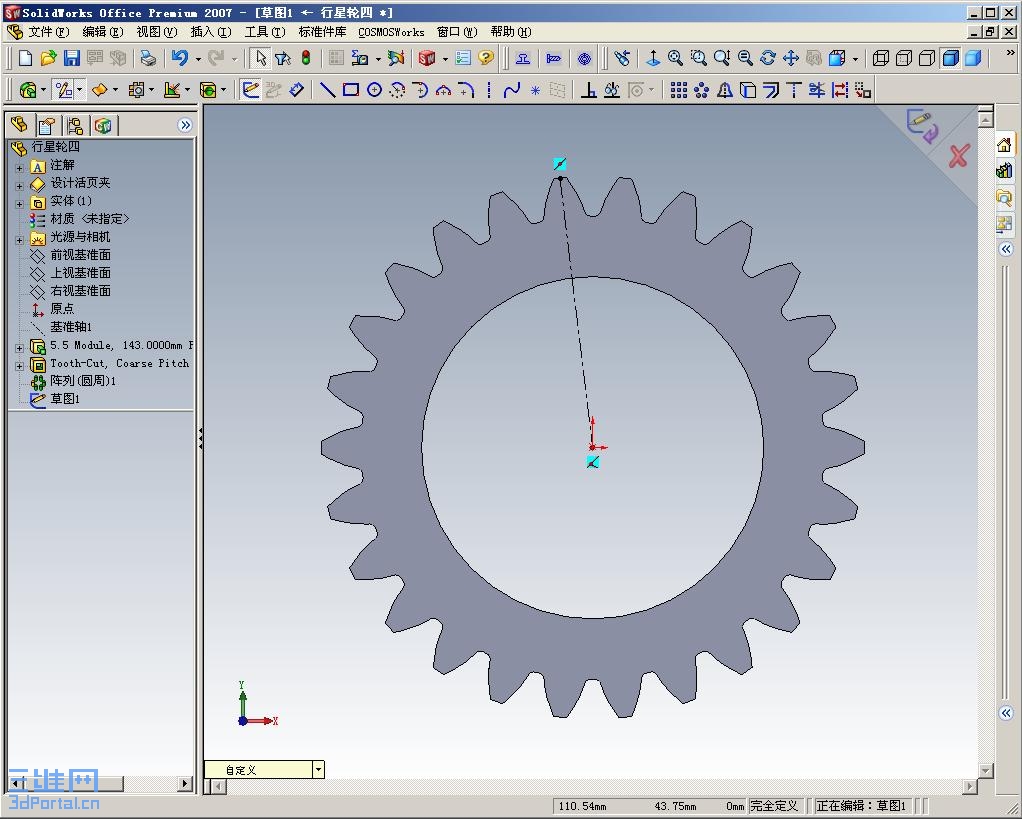
Task: Select the Rectangle sketch tool
Action: (x=351, y=90)
